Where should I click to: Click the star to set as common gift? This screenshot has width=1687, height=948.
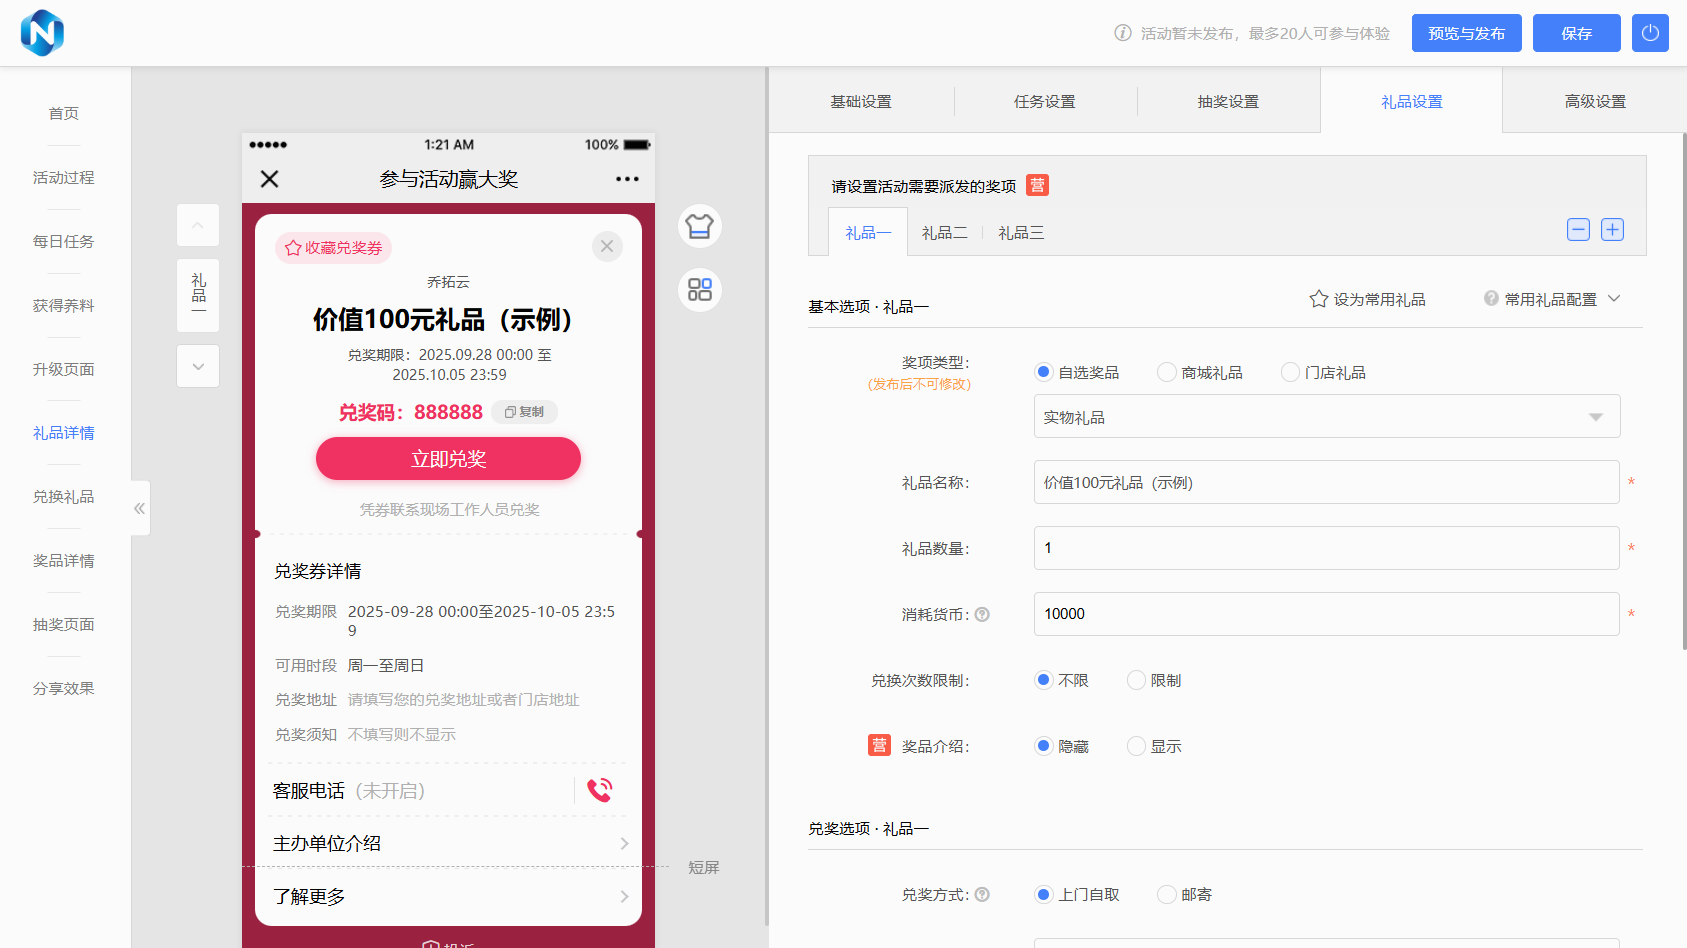[1319, 299]
